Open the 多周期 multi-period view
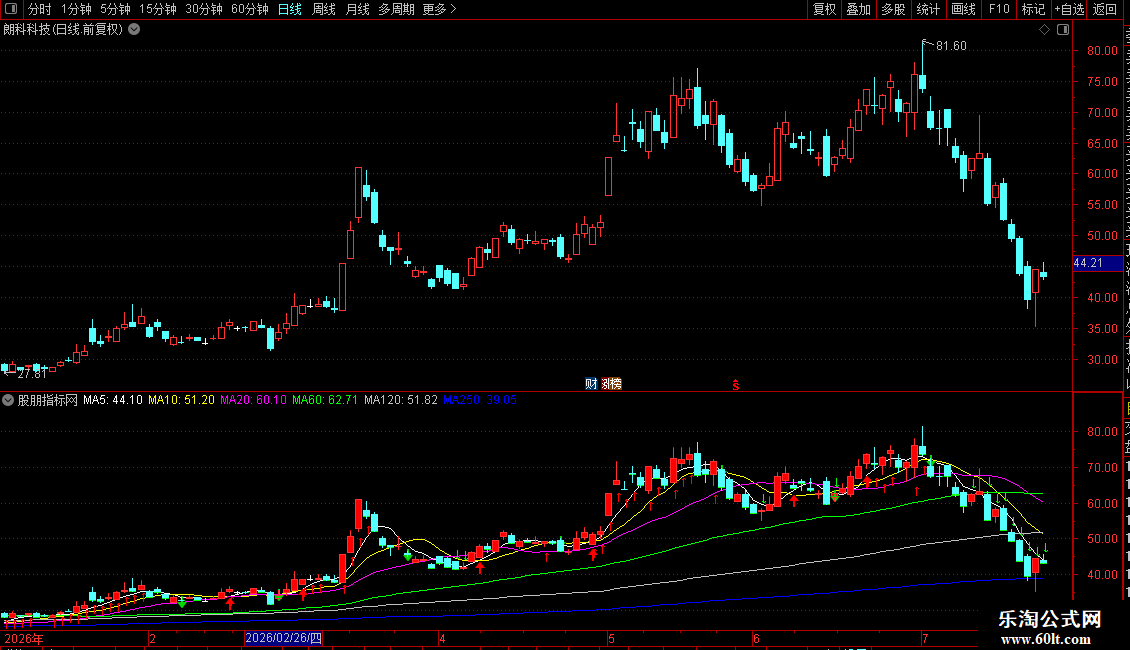 point(396,9)
